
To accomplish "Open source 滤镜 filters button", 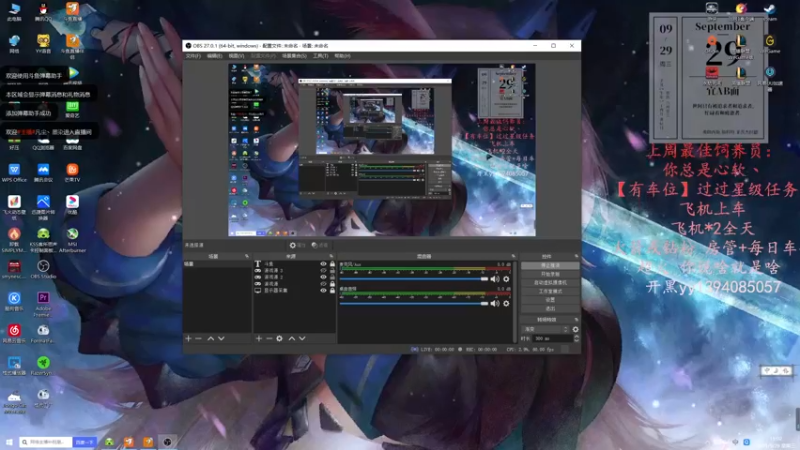I will [319, 245].
